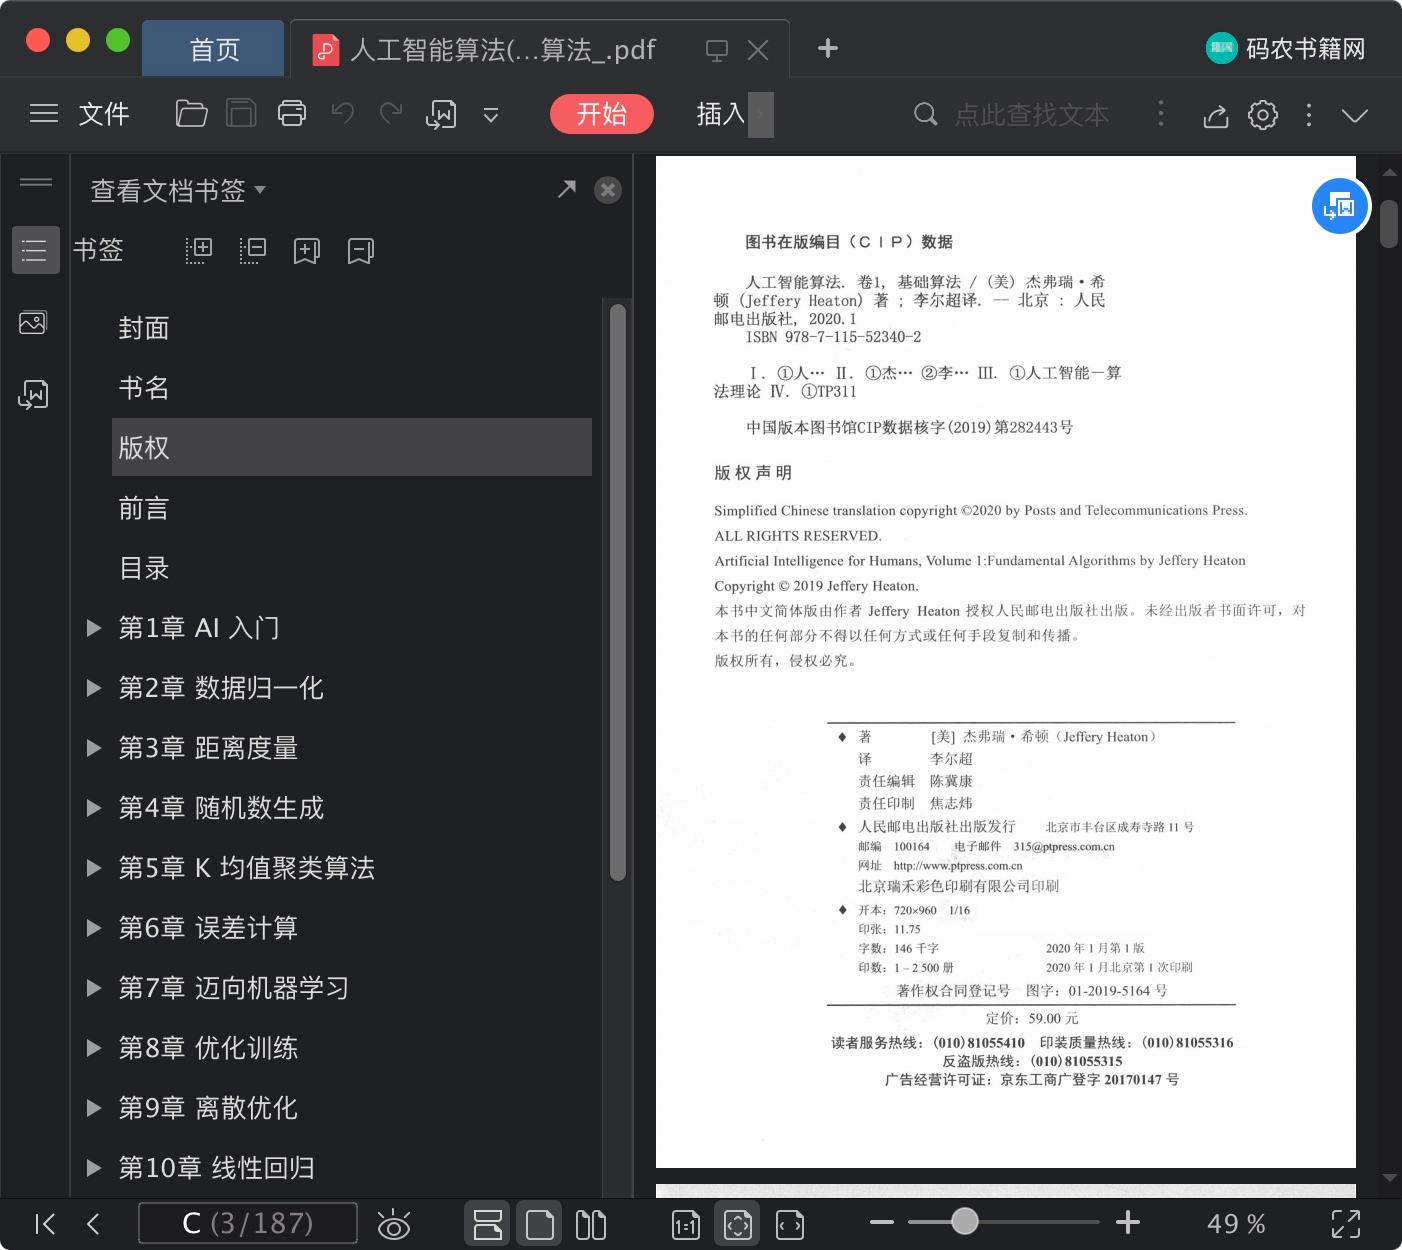The image size is (1402, 1250).
Task: Expand all bookmarks icon
Action: point(199,250)
